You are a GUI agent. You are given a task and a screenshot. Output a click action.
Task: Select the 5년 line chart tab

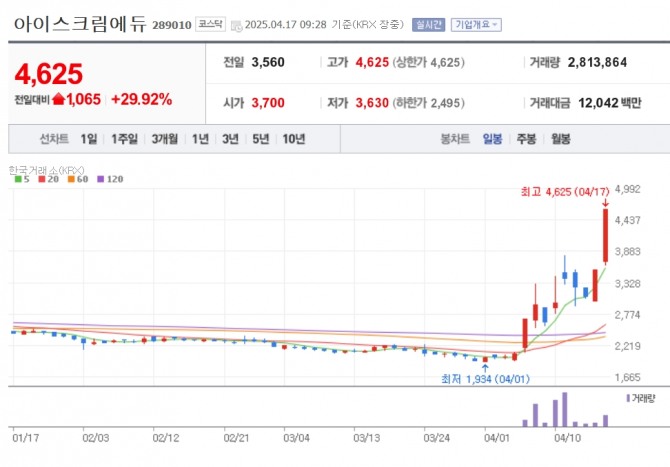tap(261, 139)
